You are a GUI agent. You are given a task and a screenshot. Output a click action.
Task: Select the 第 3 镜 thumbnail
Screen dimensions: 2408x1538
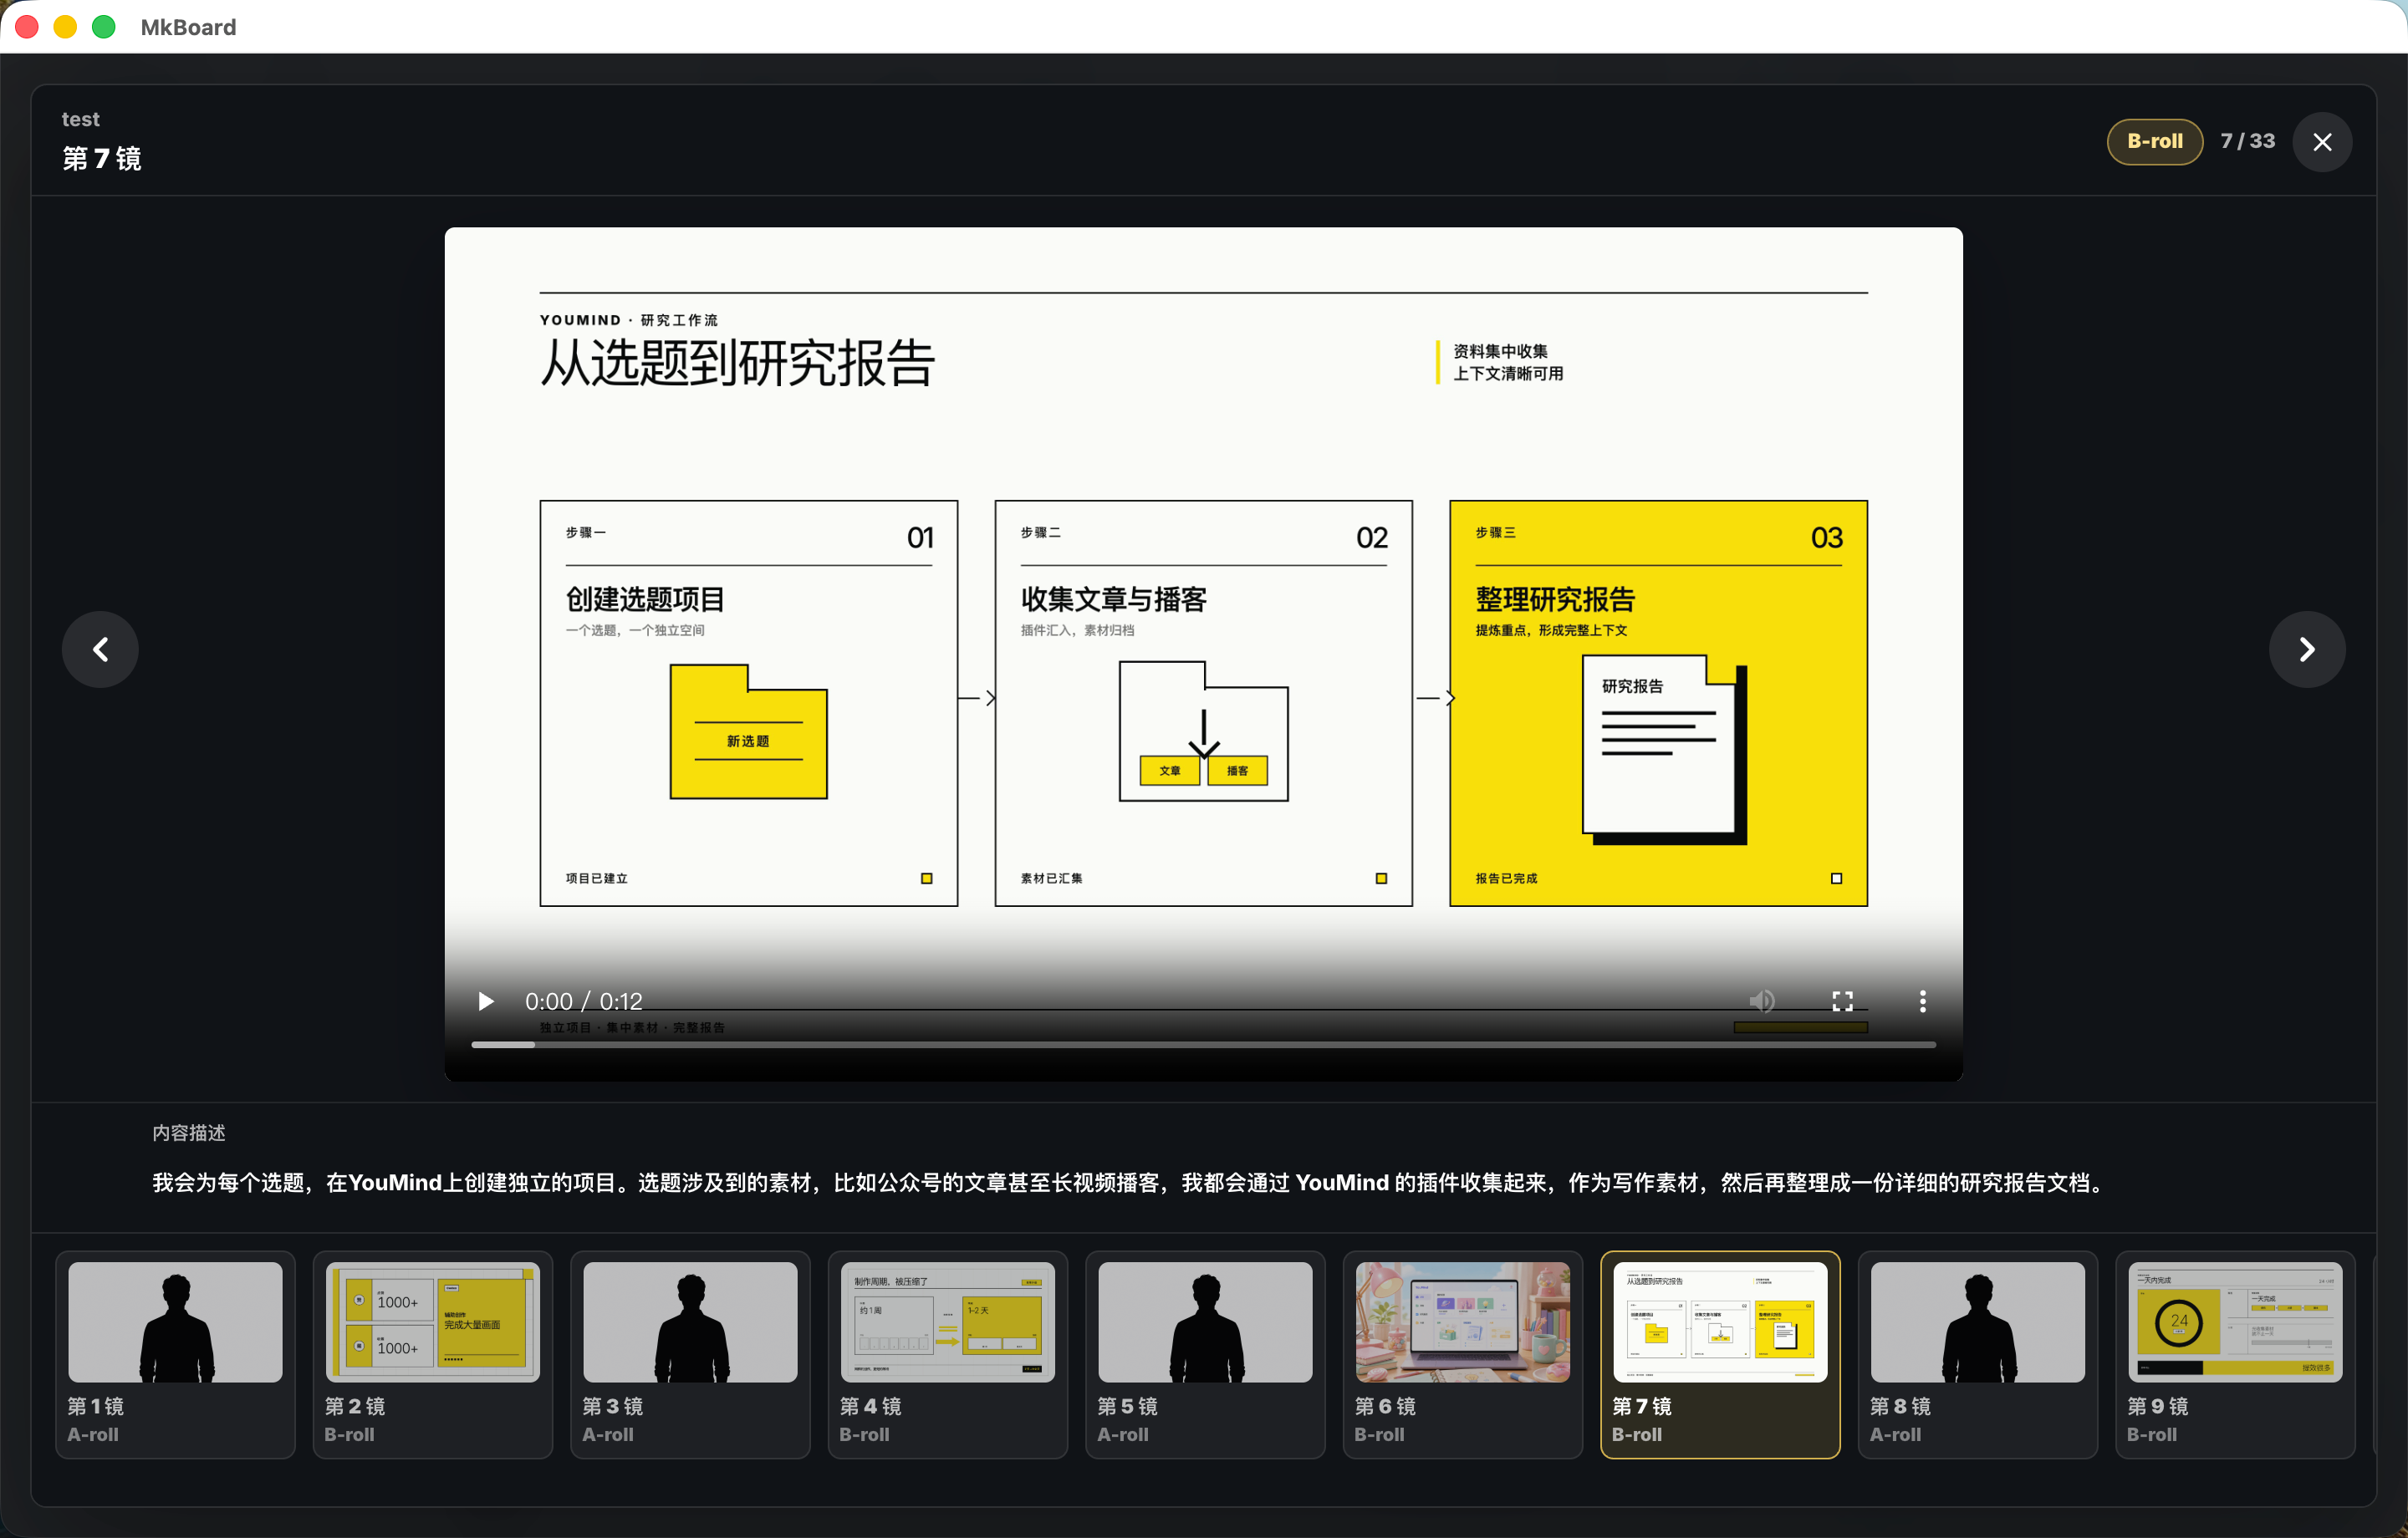click(x=690, y=1354)
